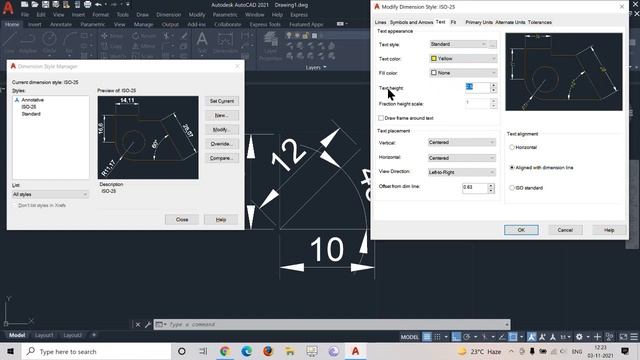
Task: Open Microsoft Edge from the taskbar
Action: tap(247, 351)
